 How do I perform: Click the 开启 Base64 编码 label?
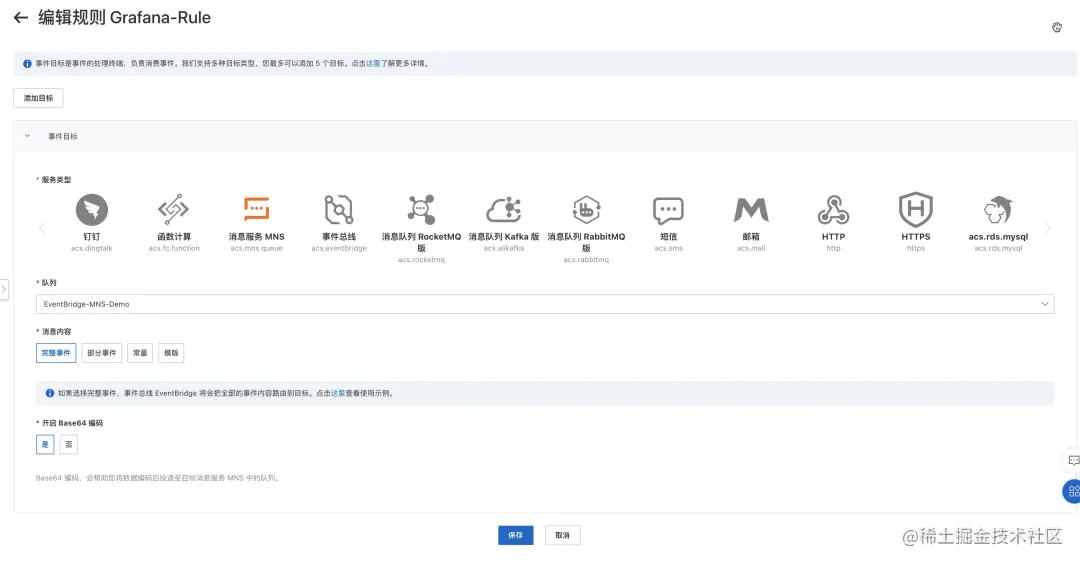[72, 424]
